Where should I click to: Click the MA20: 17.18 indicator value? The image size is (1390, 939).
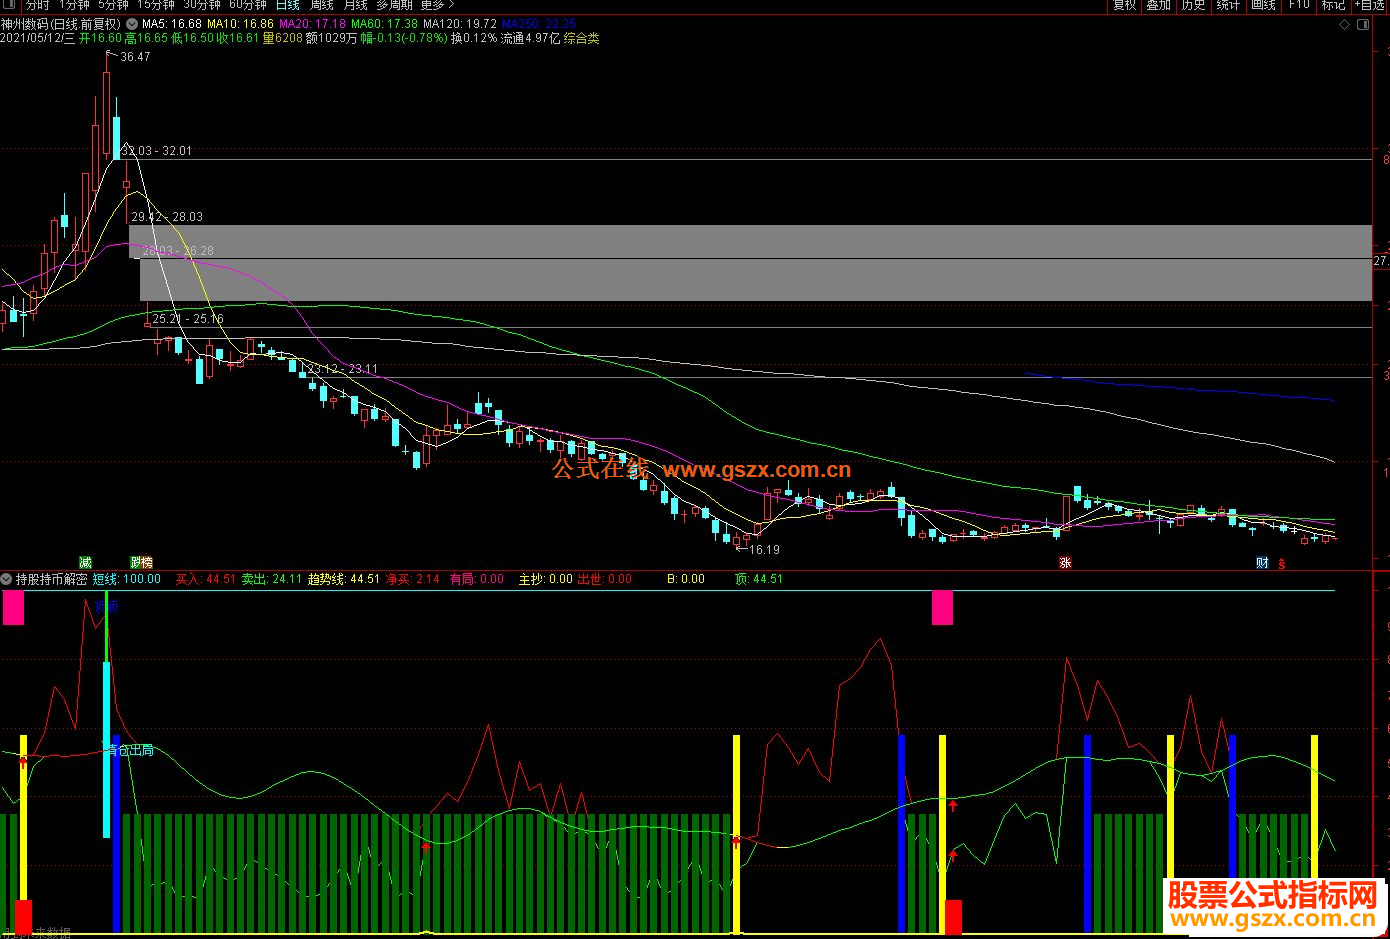[x=312, y=24]
